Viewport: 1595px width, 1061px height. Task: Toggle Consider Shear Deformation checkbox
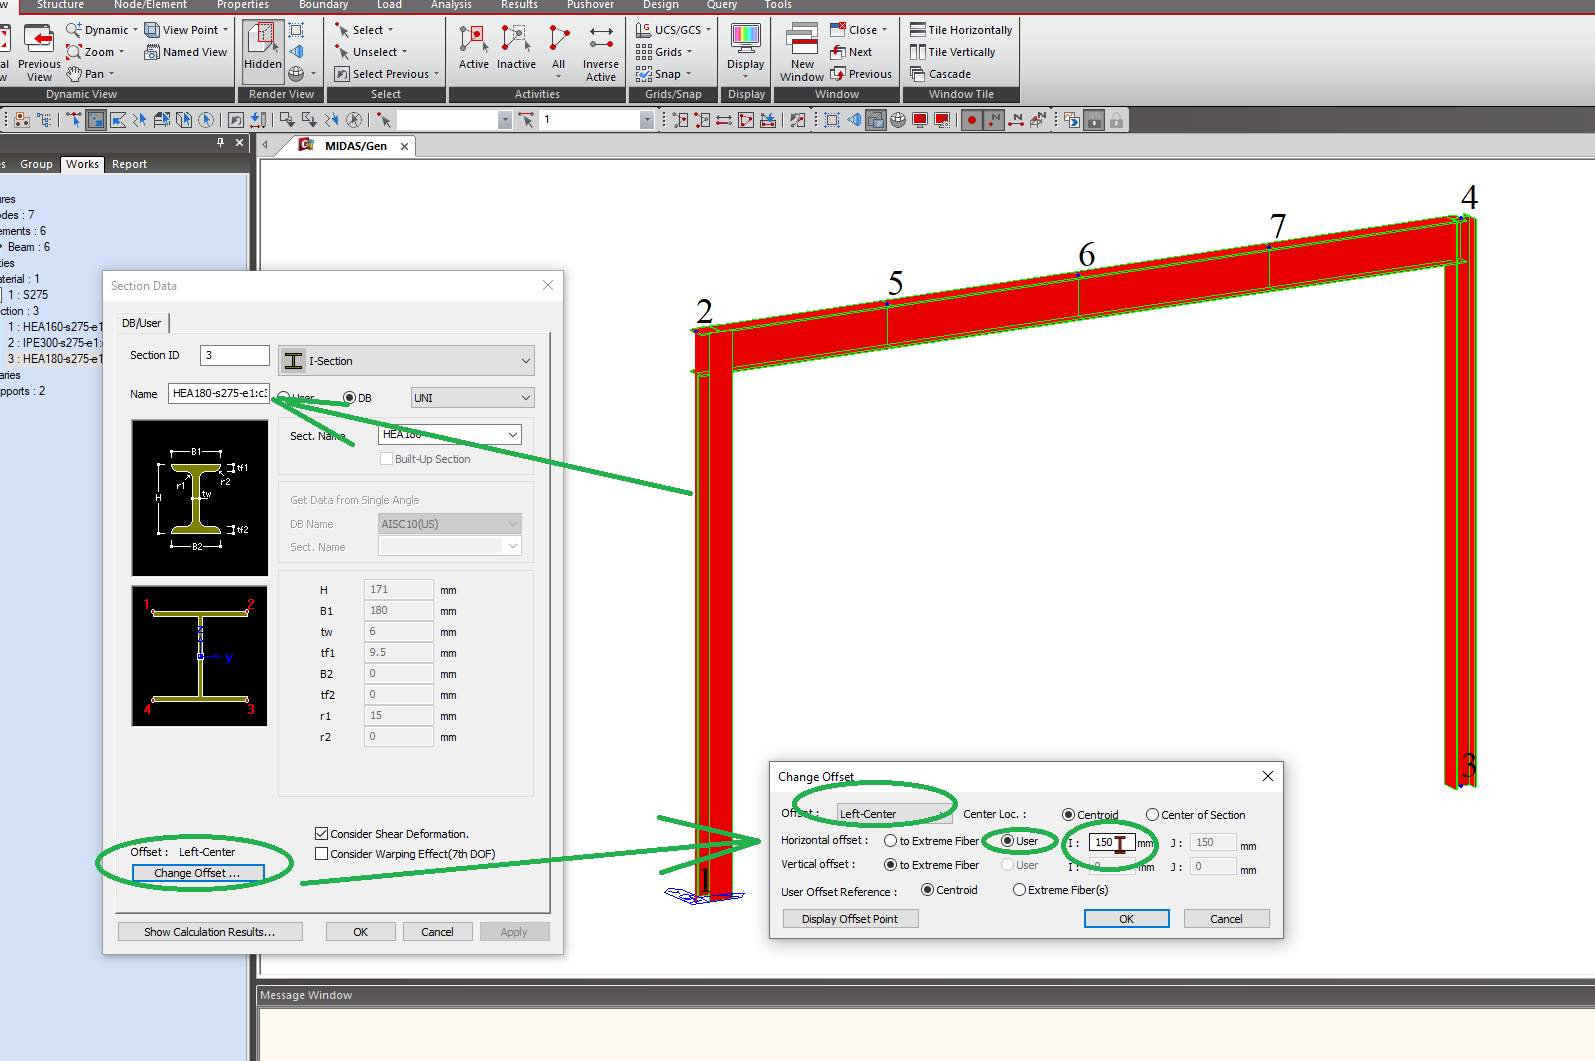[x=321, y=834]
